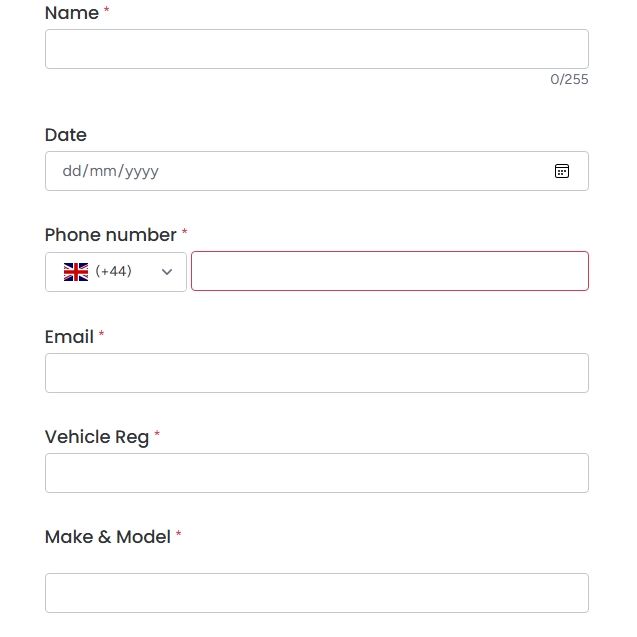This screenshot has width=637, height=637.
Task: Click inside the Phone number input
Action: click(x=390, y=271)
